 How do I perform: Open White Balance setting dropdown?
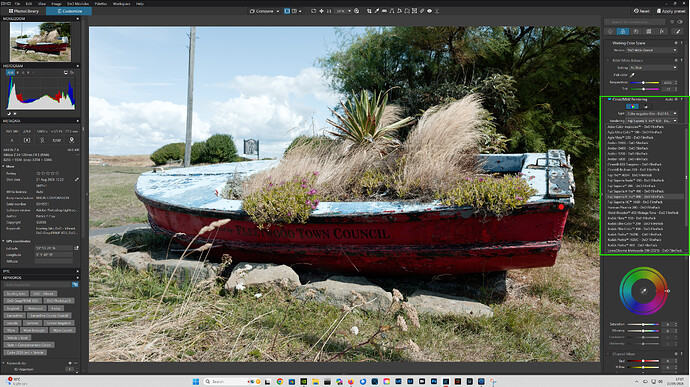(653, 67)
